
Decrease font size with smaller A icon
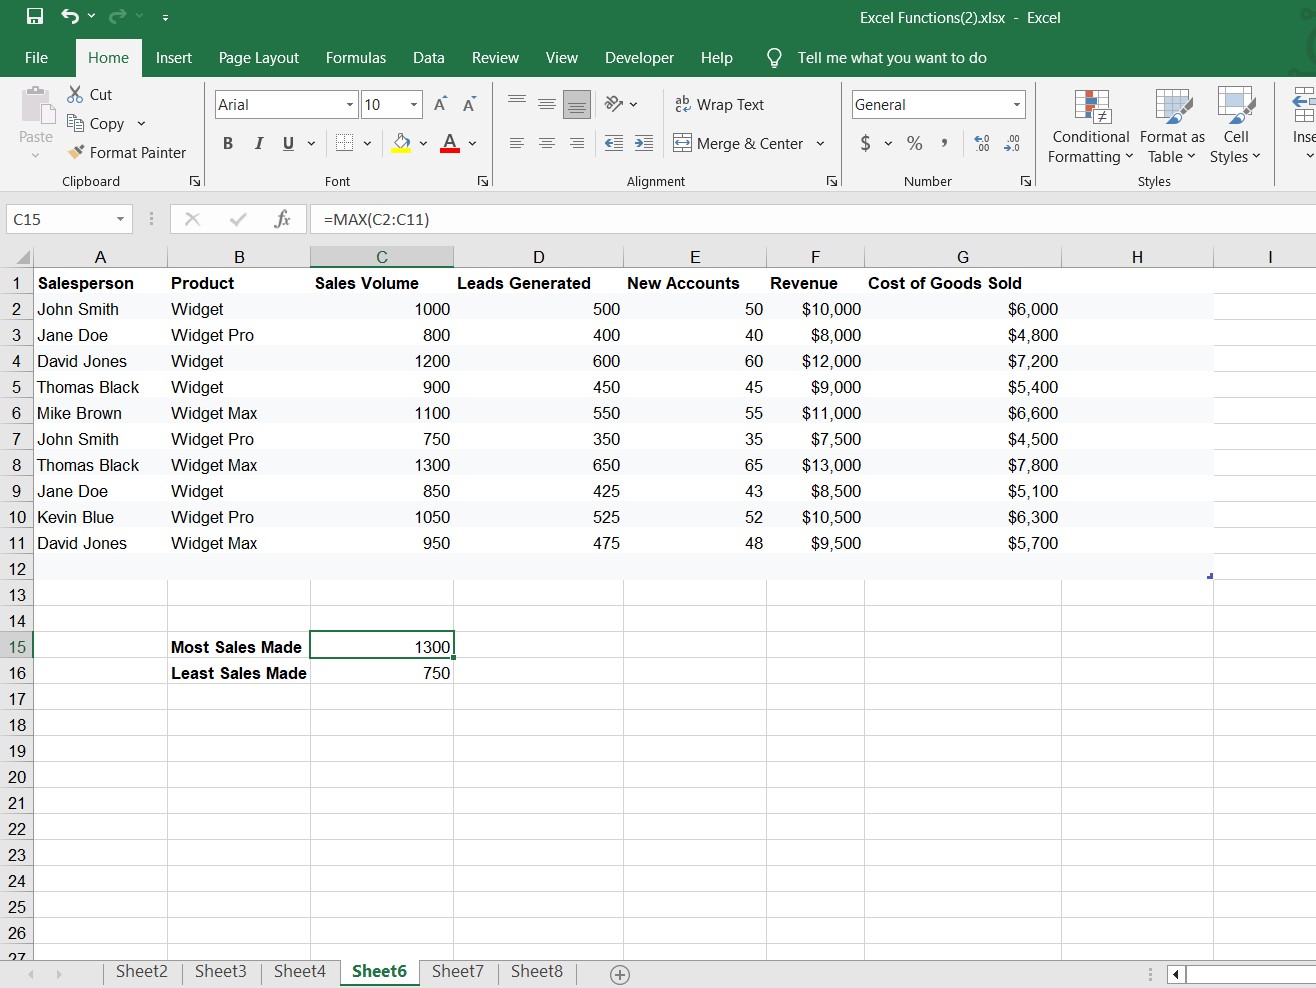click(469, 104)
